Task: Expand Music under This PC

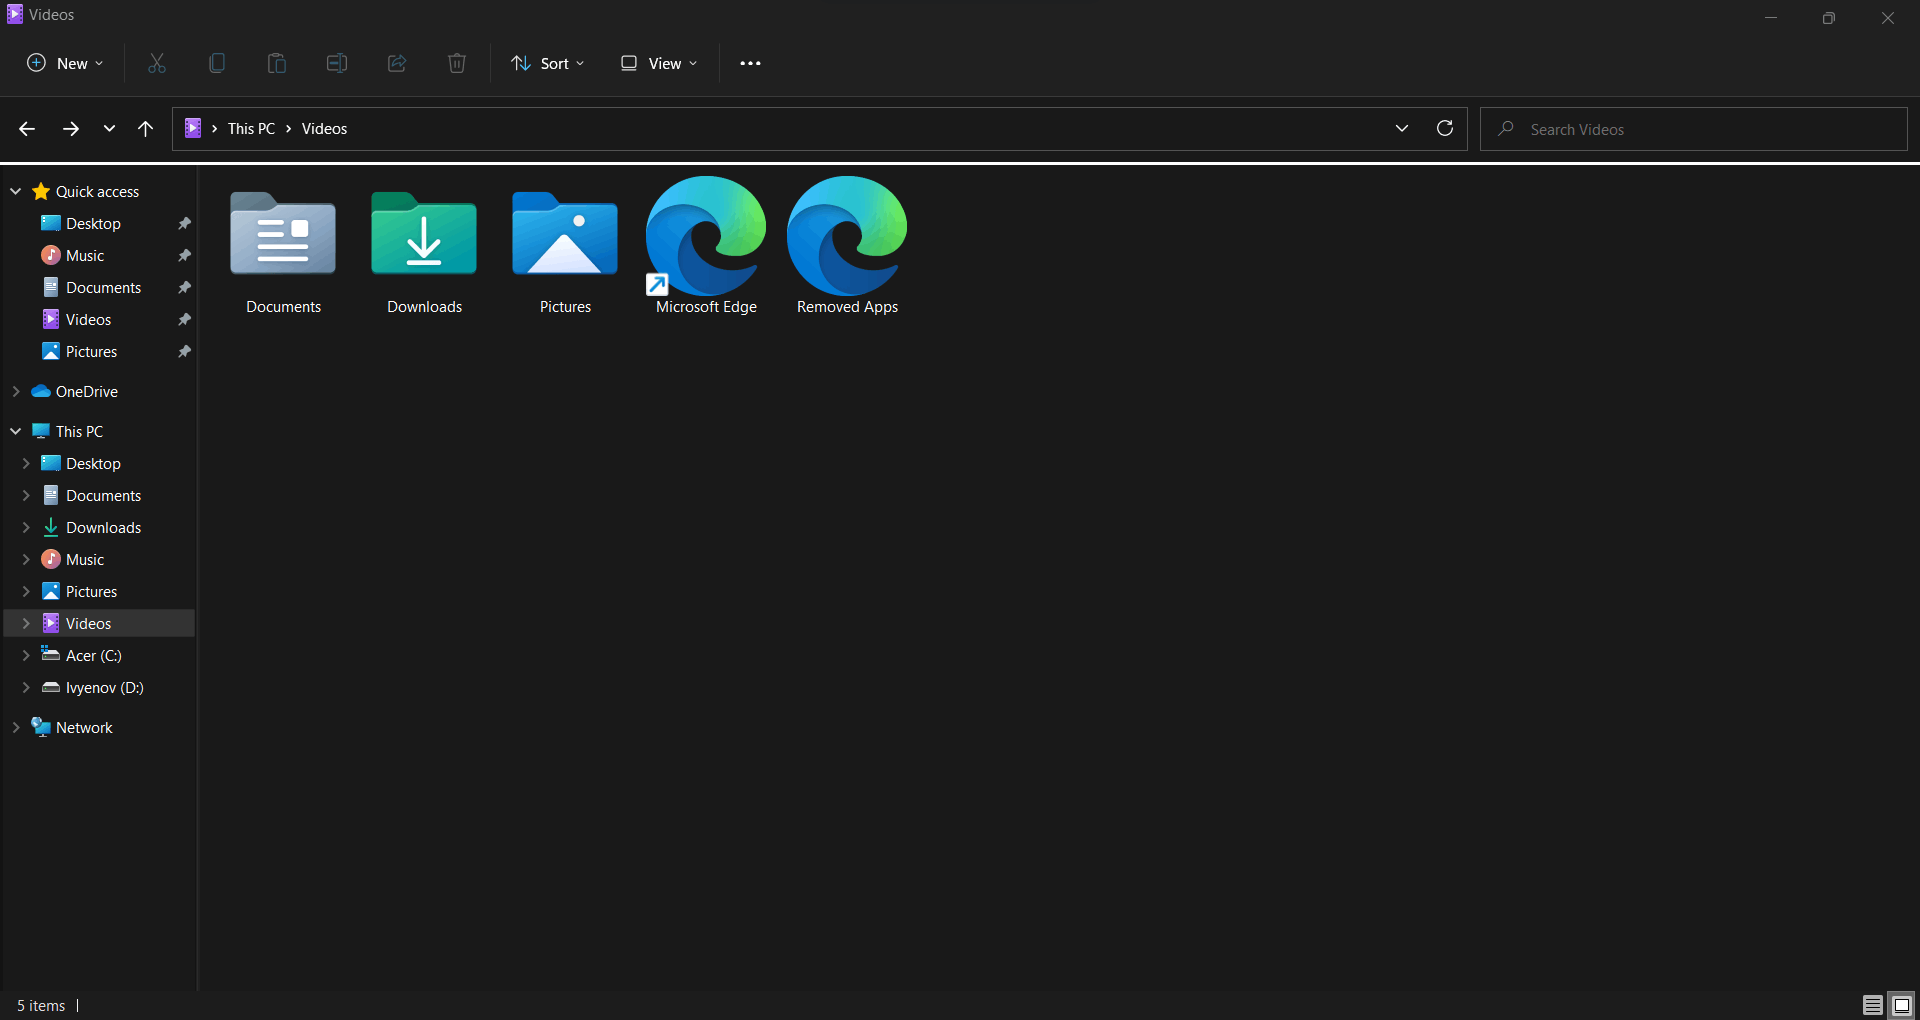Action: tap(26, 559)
